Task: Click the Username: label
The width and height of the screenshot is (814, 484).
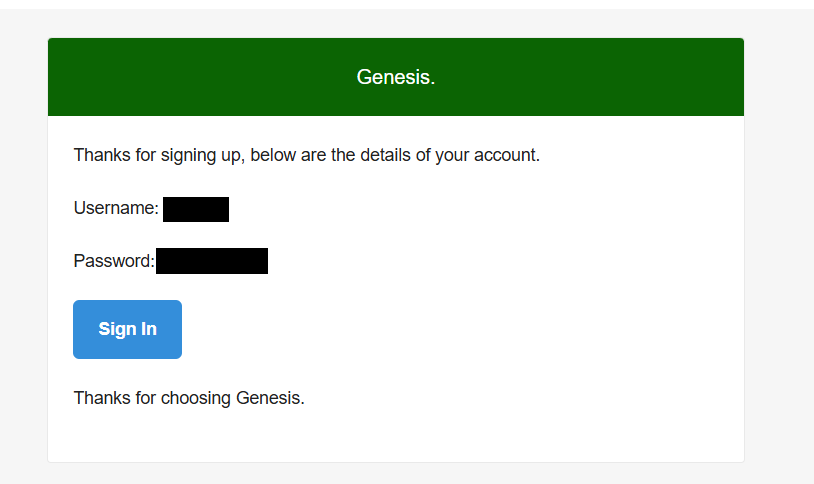Action: click(116, 208)
